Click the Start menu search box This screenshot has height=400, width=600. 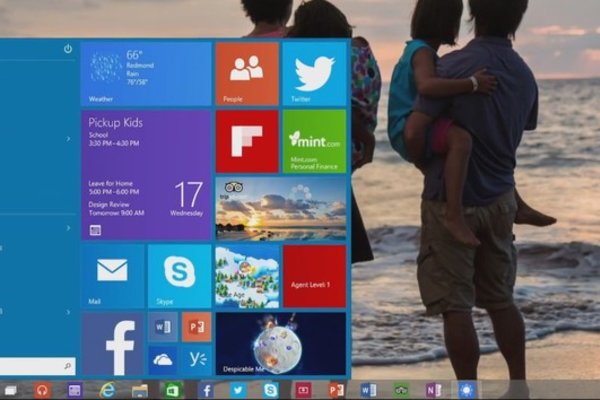pyautogui.click(x=38, y=366)
